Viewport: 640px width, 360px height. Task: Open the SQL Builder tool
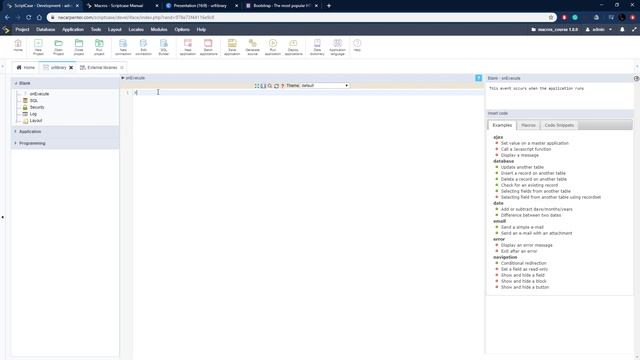click(x=164, y=47)
